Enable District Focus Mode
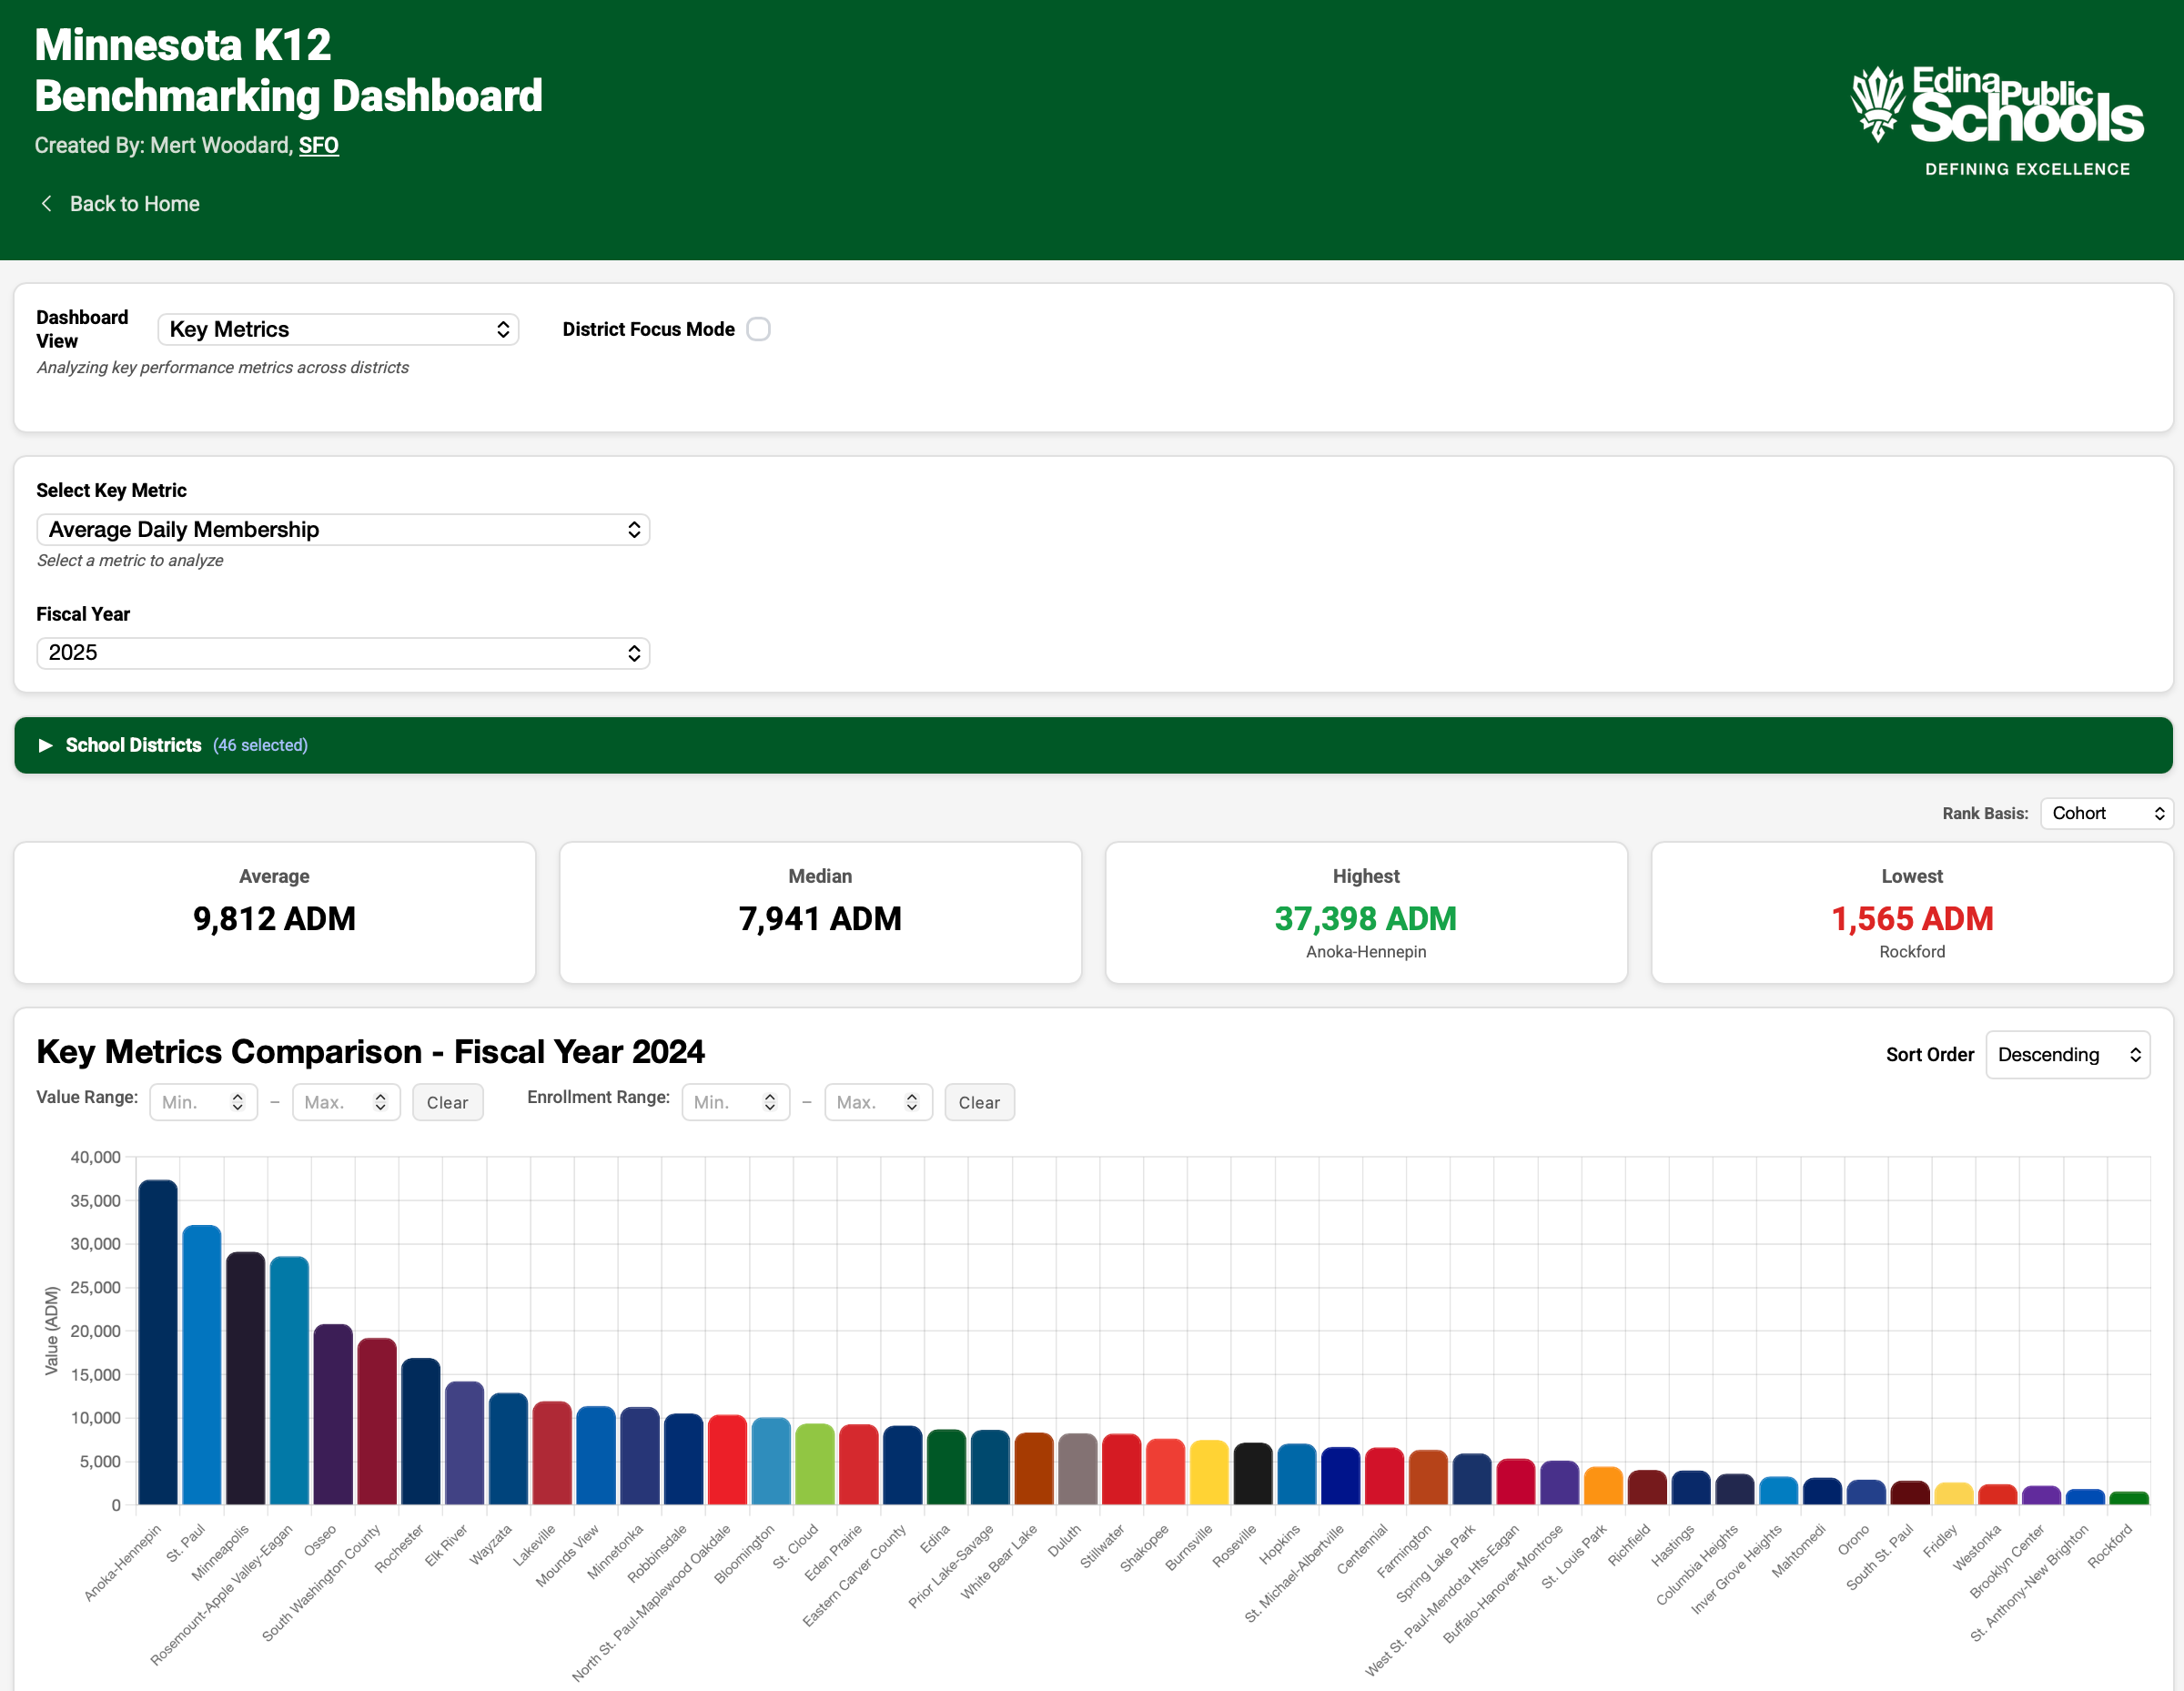2184x1691 pixels. 758,328
